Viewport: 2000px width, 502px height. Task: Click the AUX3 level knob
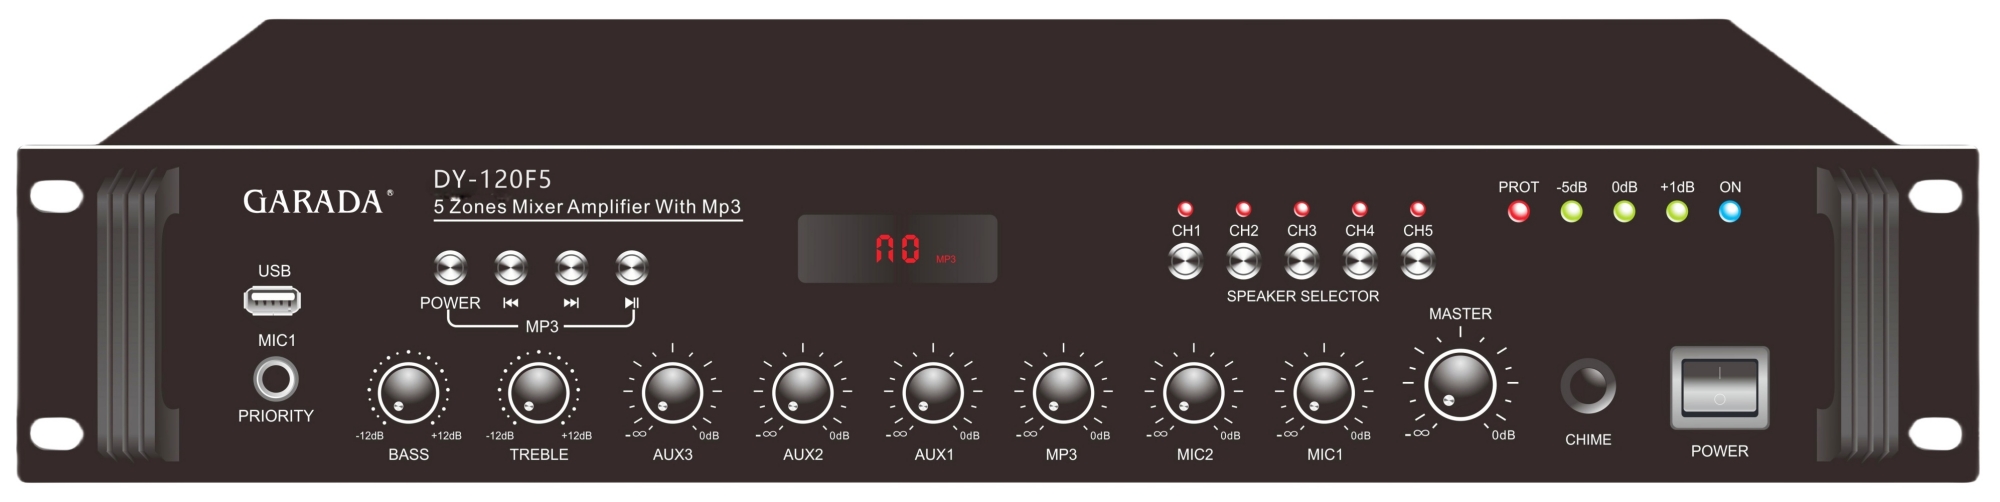click(672, 391)
